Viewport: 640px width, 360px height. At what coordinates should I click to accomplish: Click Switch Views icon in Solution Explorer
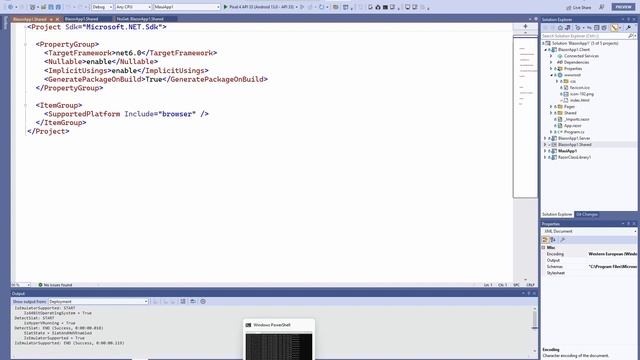coord(567,28)
